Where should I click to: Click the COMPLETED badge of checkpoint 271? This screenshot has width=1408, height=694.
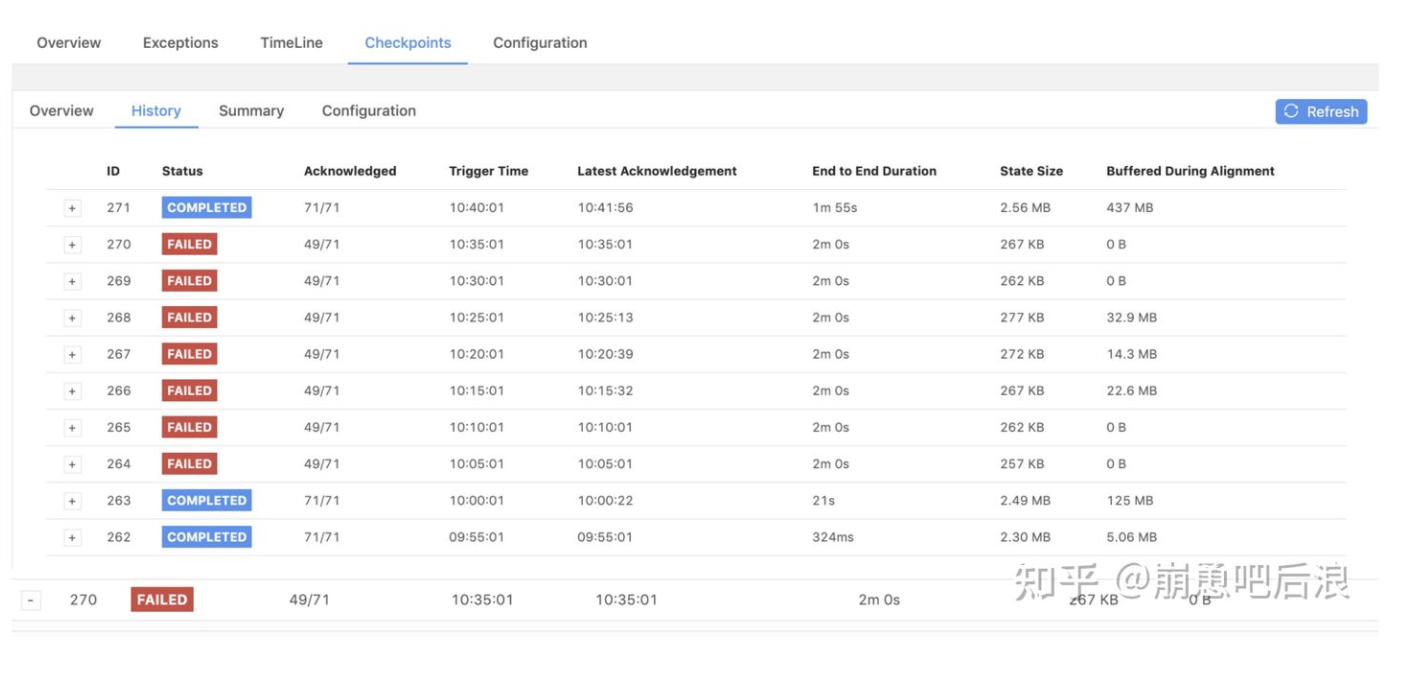(x=206, y=208)
